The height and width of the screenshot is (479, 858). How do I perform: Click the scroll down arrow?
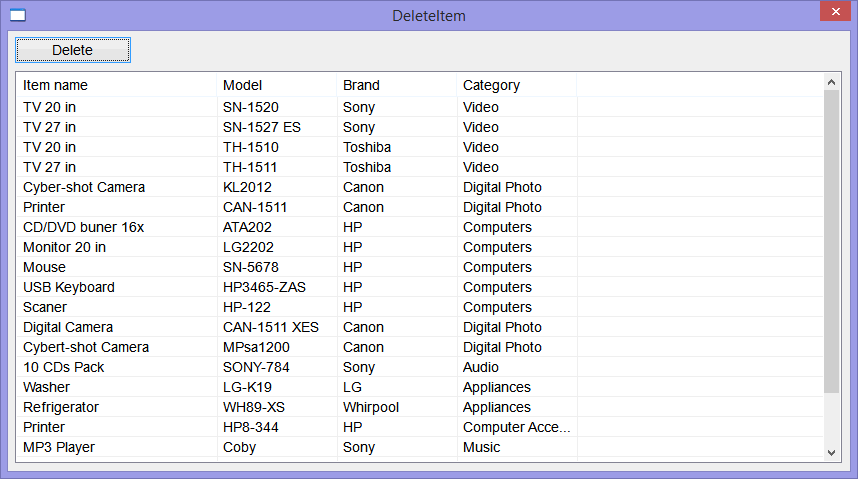pos(831,453)
